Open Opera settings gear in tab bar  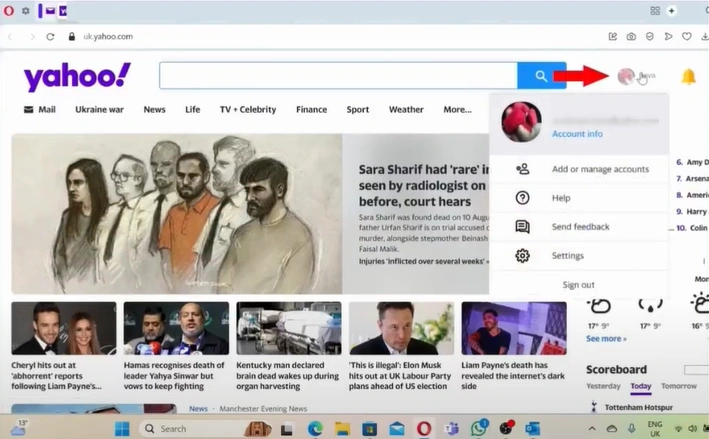26,10
